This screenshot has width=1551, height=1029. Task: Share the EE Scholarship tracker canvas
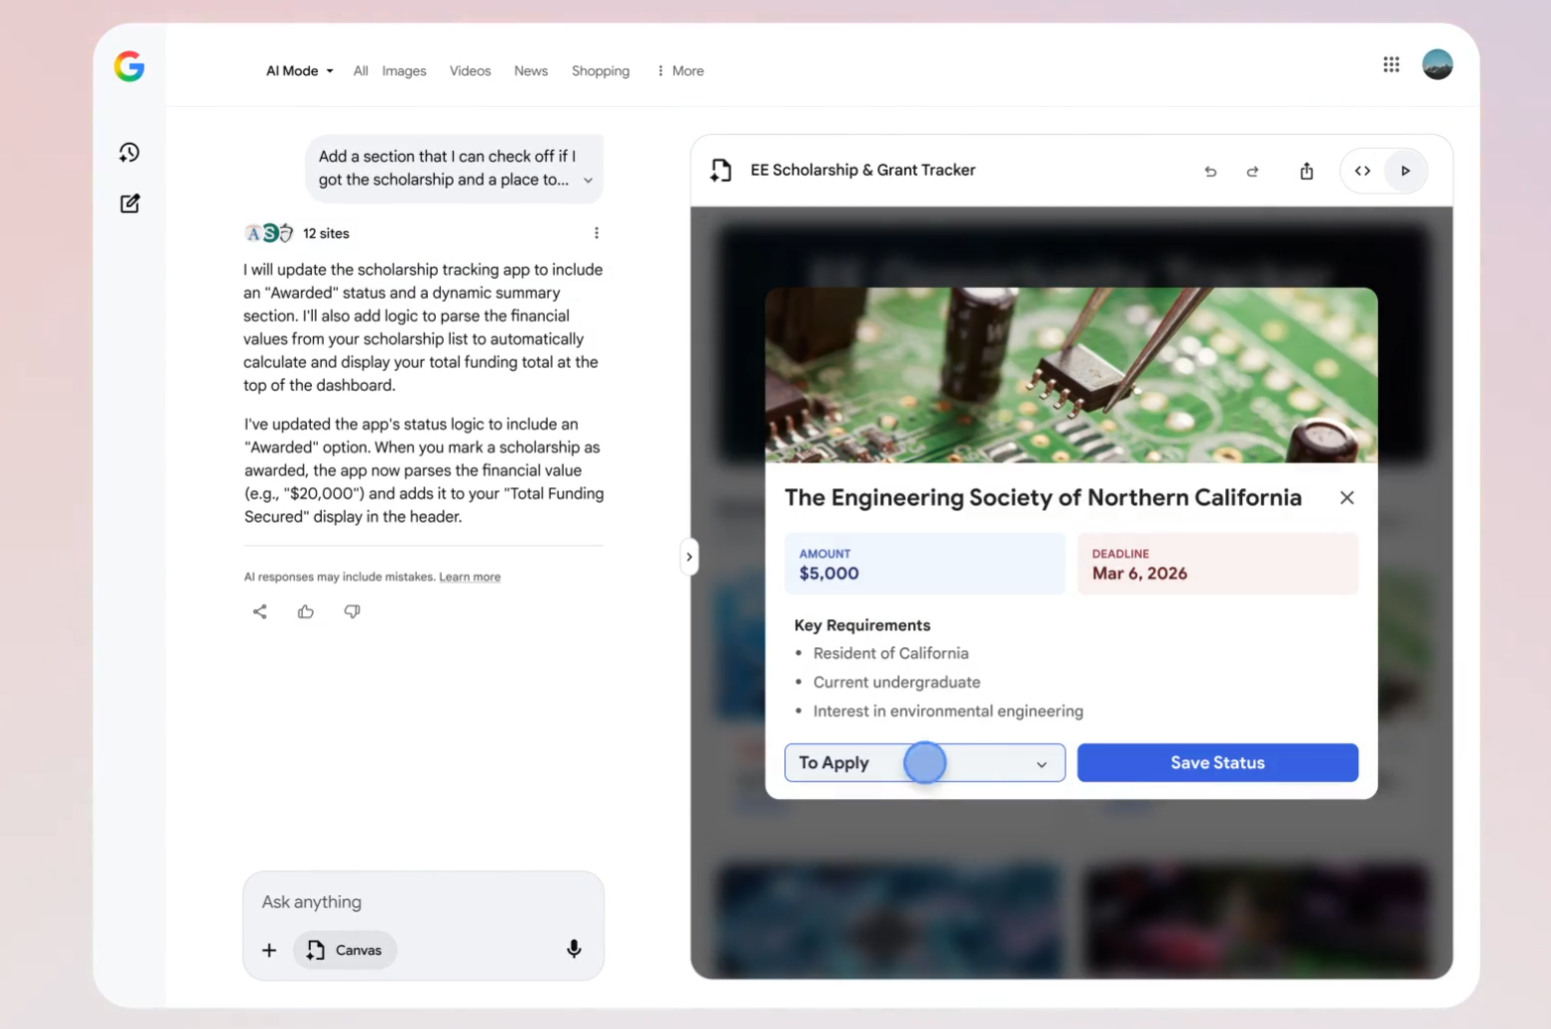tap(1306, 171)
